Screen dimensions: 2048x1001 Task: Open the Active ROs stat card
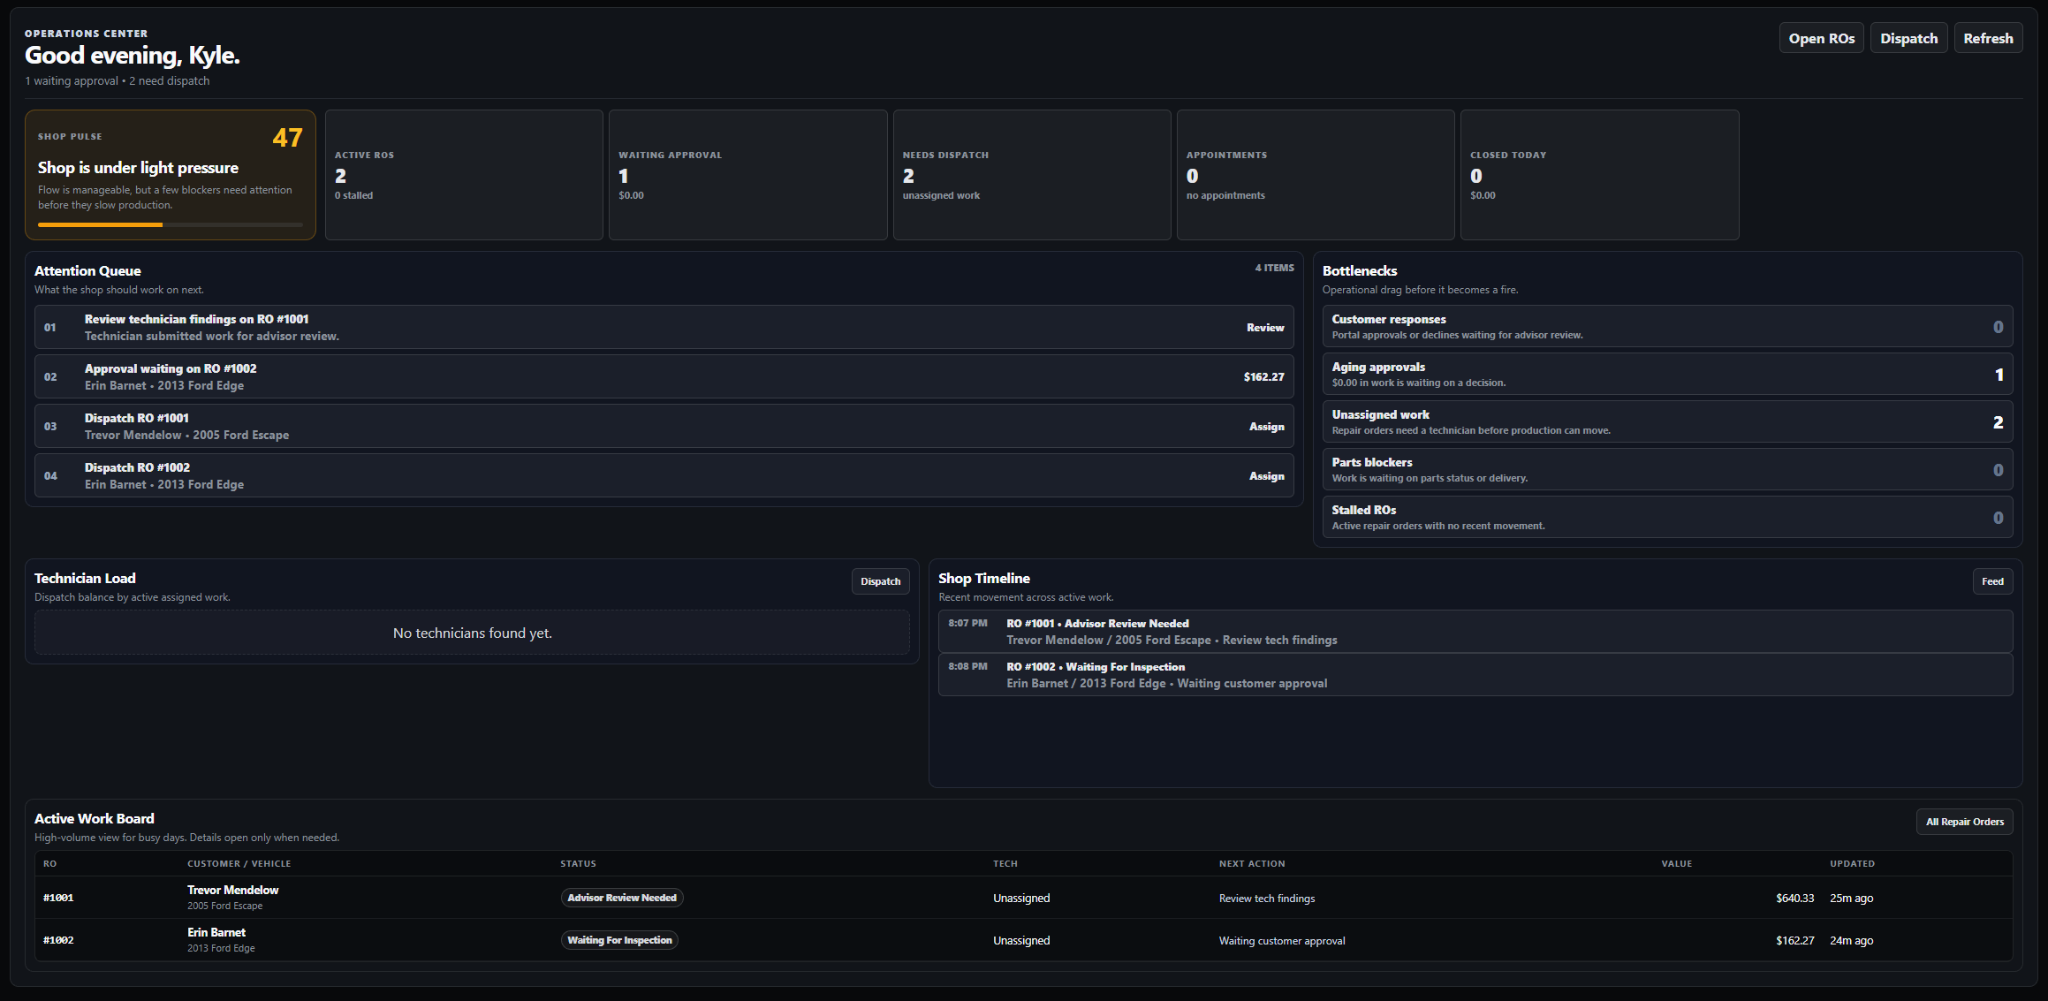coord(464,175)
